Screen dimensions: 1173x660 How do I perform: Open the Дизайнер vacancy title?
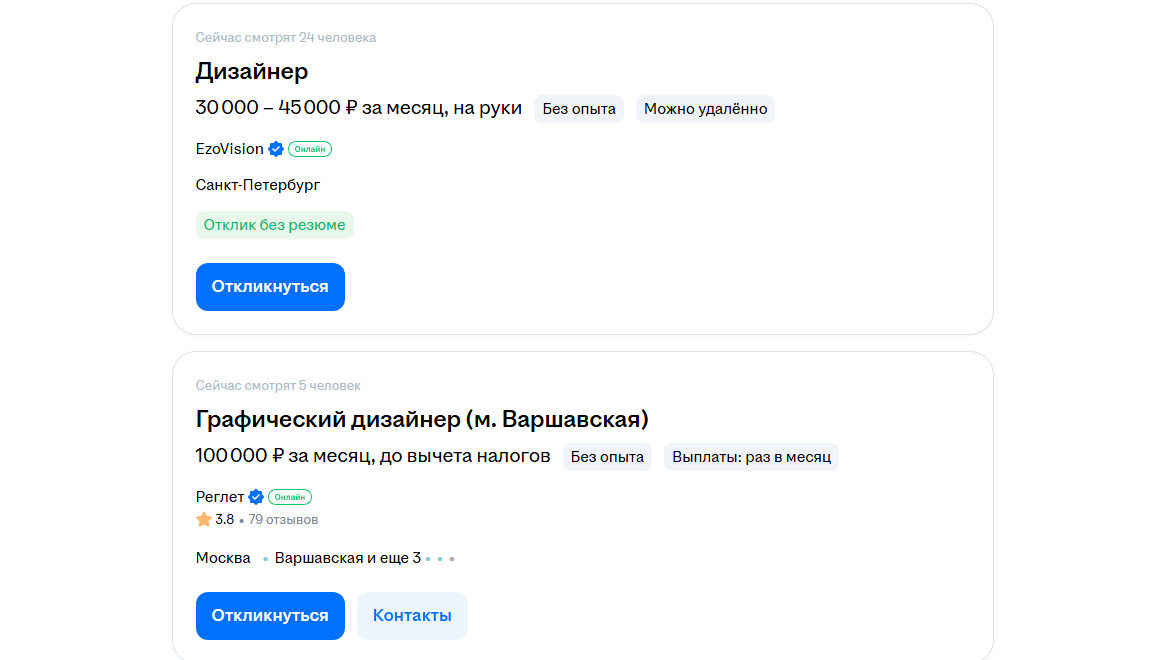[x=252, y=71]
